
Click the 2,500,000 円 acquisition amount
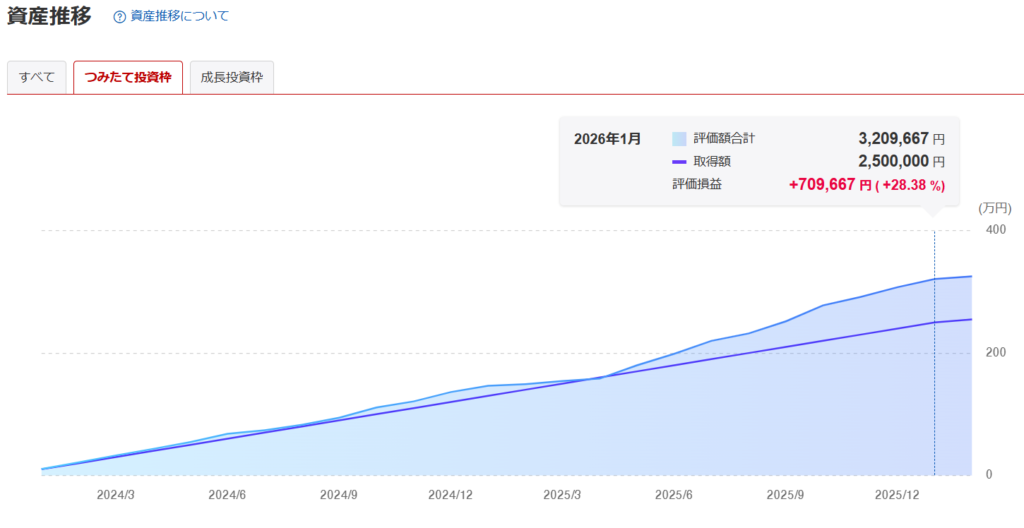[901, 161]
